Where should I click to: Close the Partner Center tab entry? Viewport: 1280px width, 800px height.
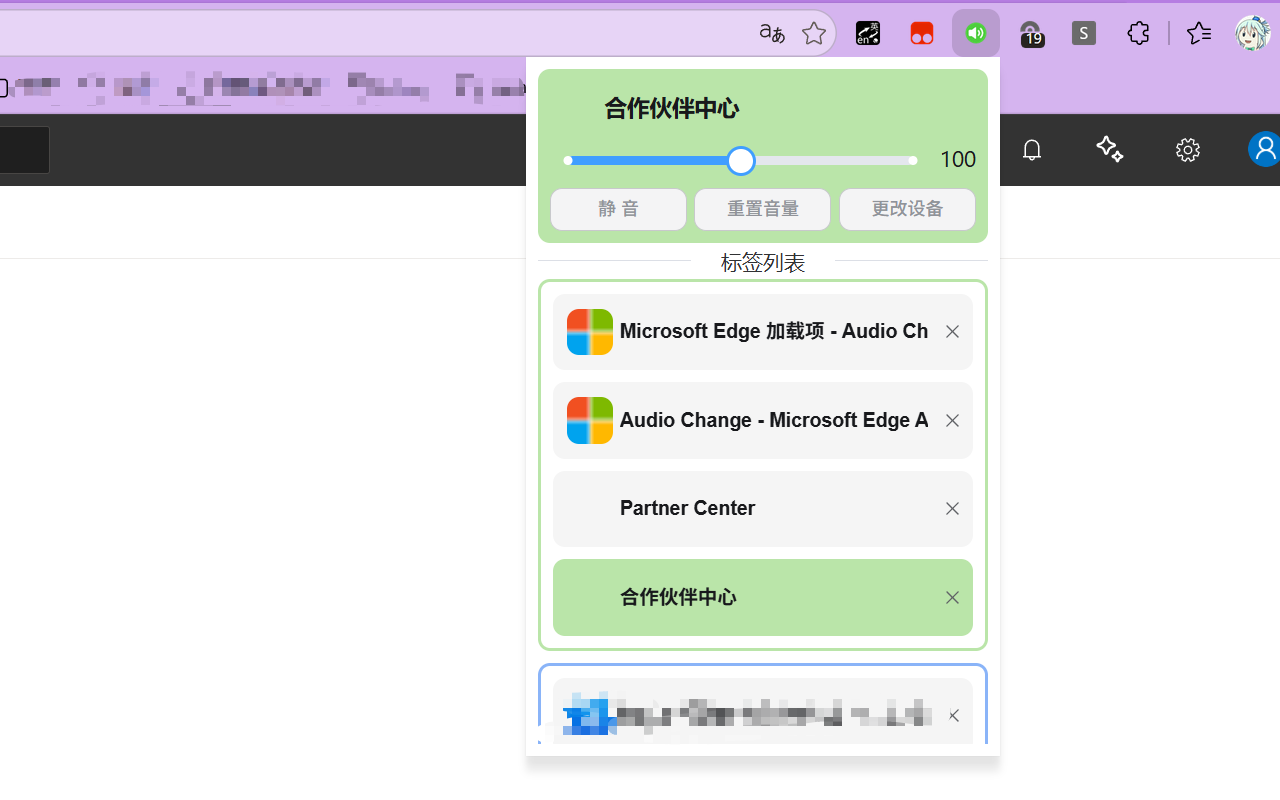[952, 509]
